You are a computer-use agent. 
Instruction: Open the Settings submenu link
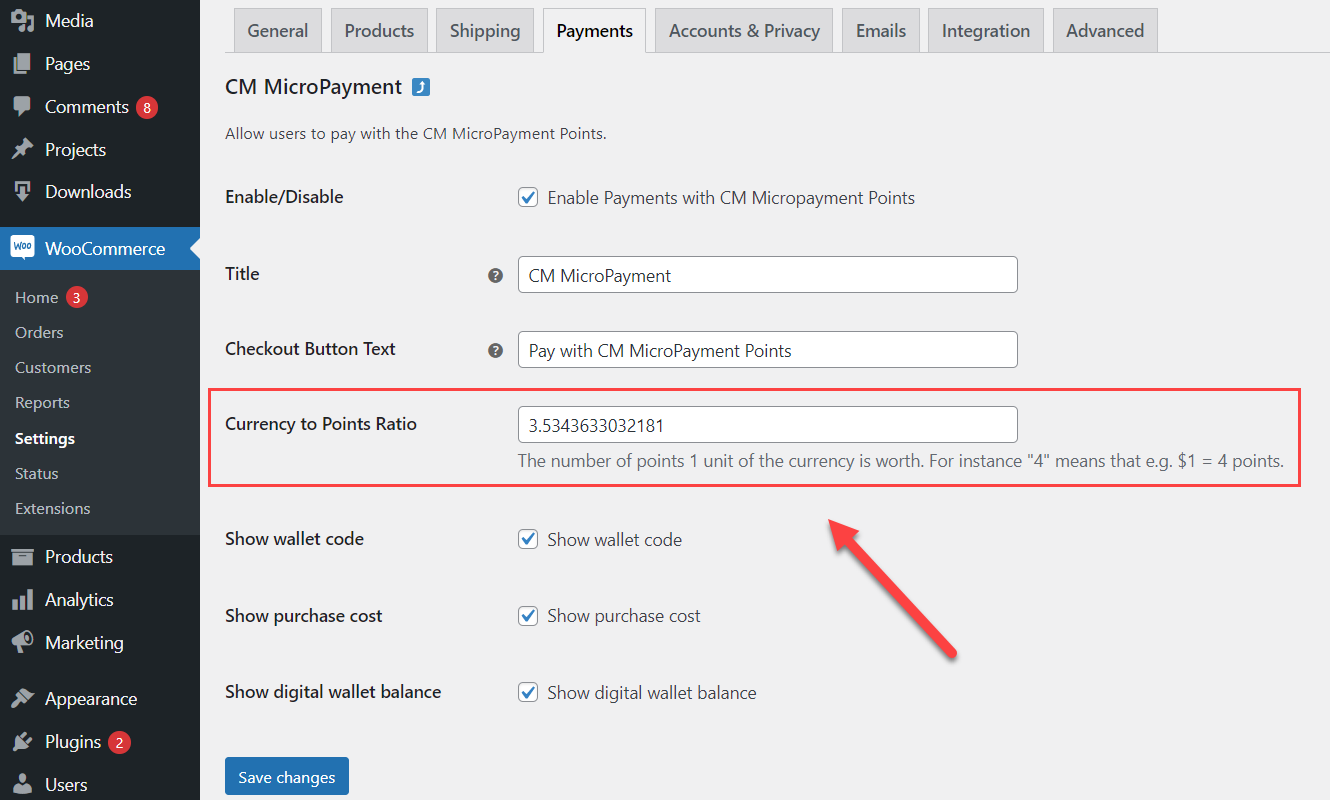(45, 438)
